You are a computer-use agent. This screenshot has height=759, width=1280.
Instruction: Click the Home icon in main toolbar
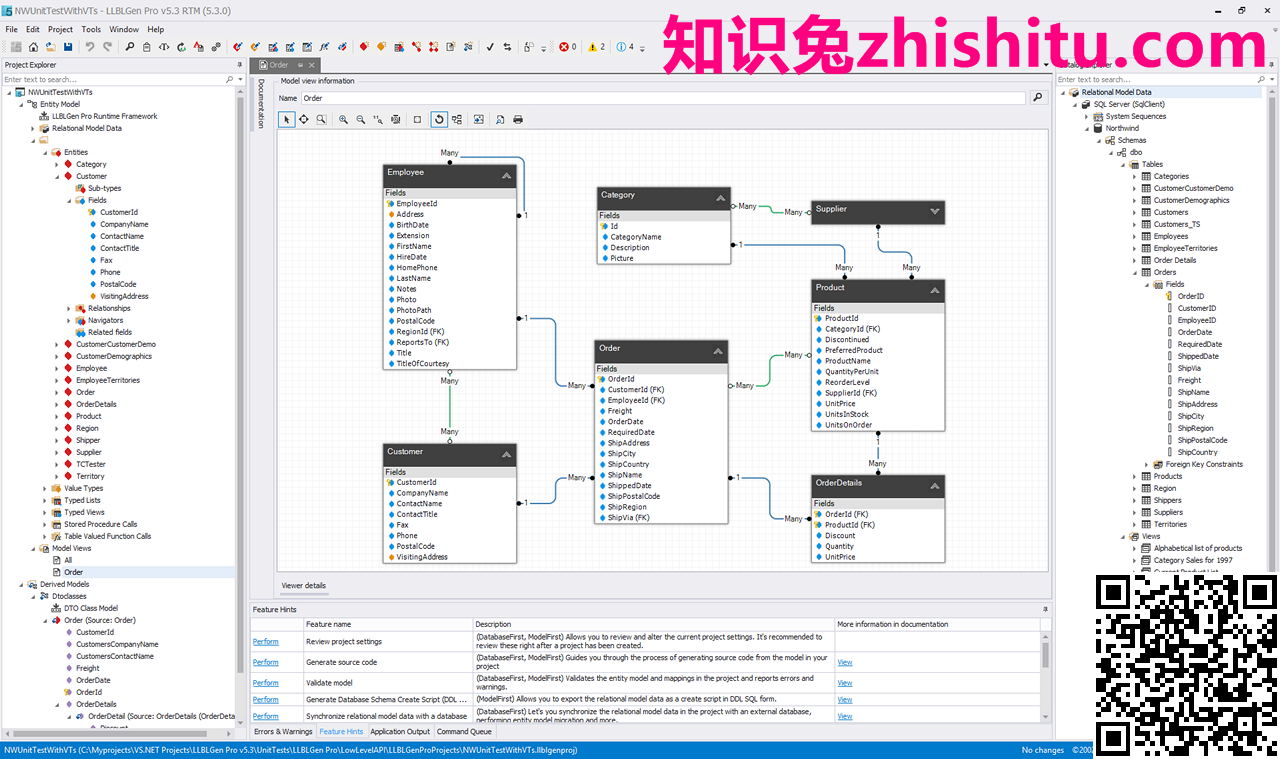coord(33,46)
